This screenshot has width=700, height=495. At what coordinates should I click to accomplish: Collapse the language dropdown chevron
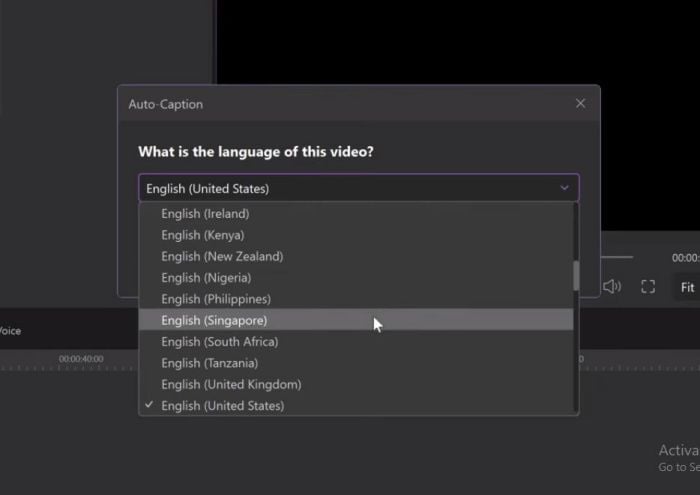click(x=564, y=188)
